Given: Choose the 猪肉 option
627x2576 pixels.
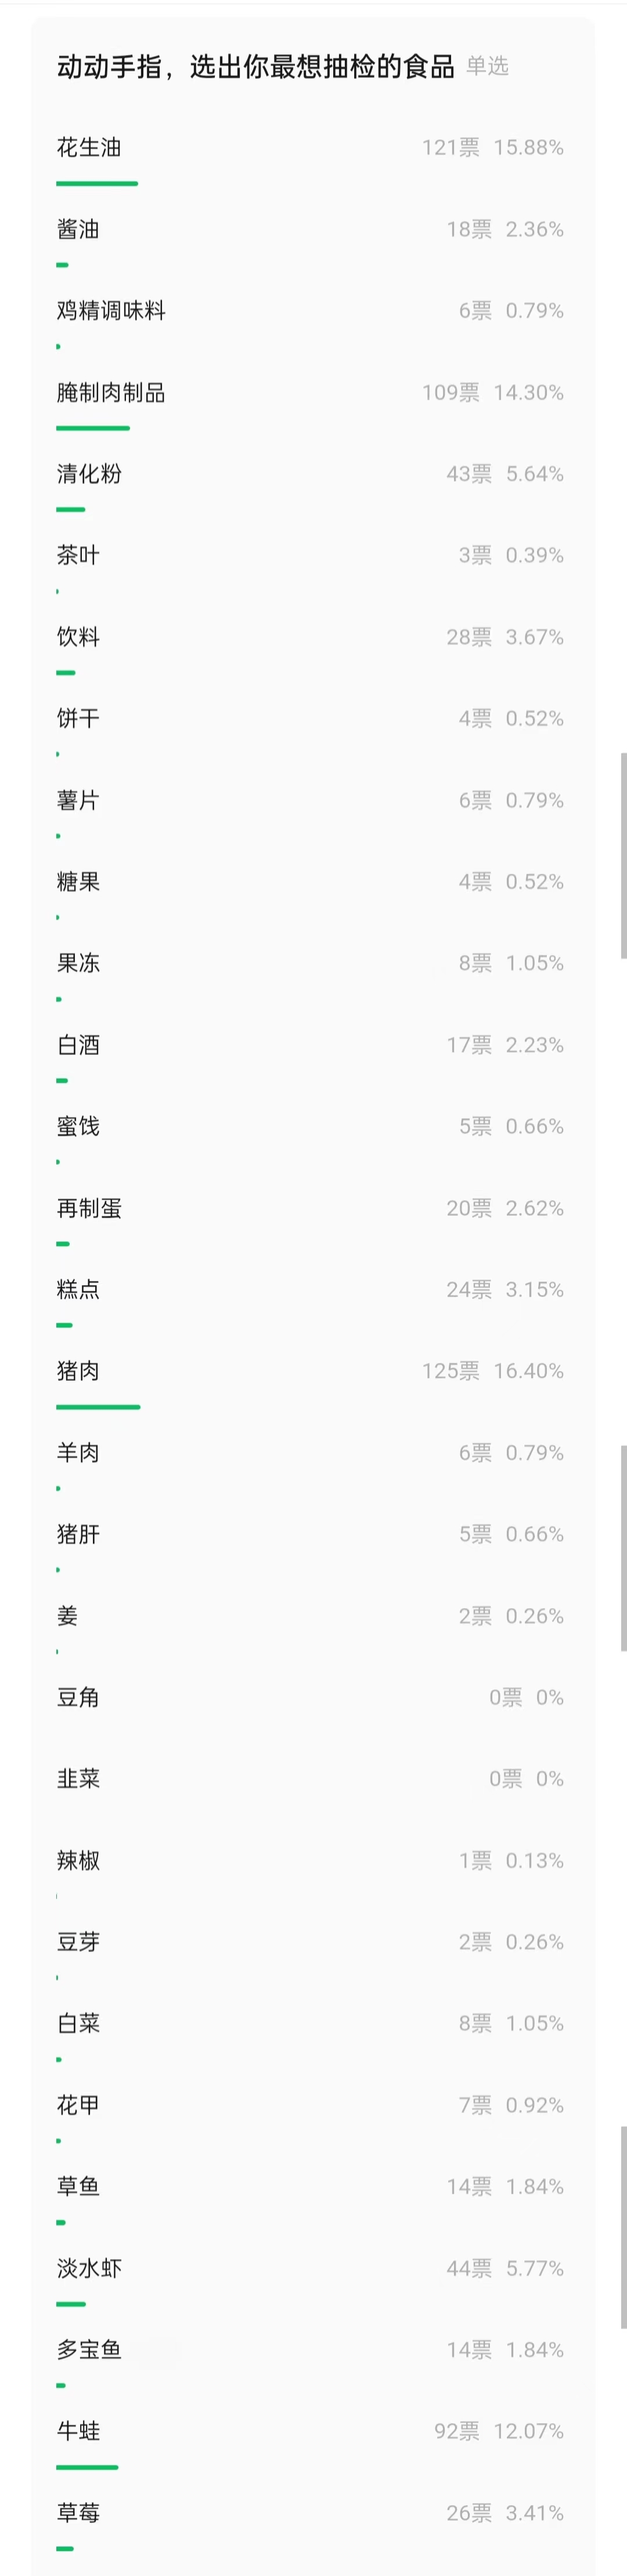Looking at the screenshot, I should click(x=78, y=1371).
